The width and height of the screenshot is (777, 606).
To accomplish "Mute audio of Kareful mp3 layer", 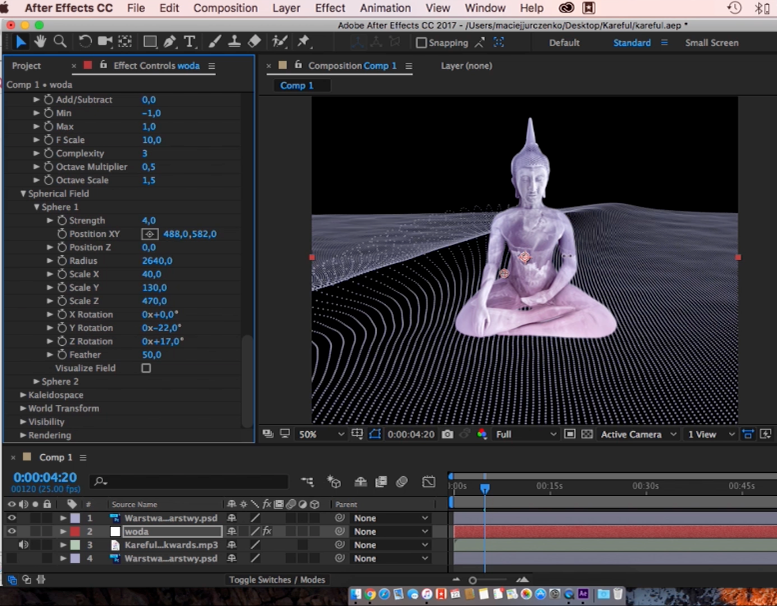I will [23, 545].
